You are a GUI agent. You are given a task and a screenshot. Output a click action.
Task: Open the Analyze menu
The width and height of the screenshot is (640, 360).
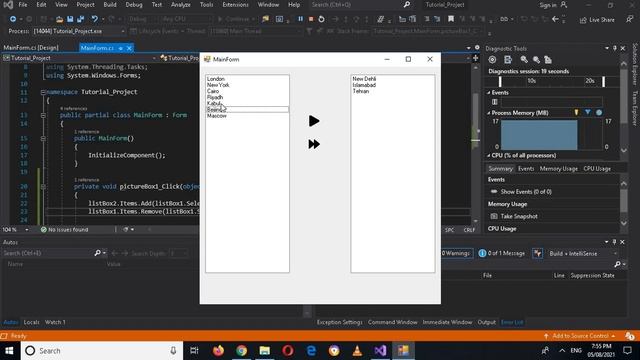180,5
